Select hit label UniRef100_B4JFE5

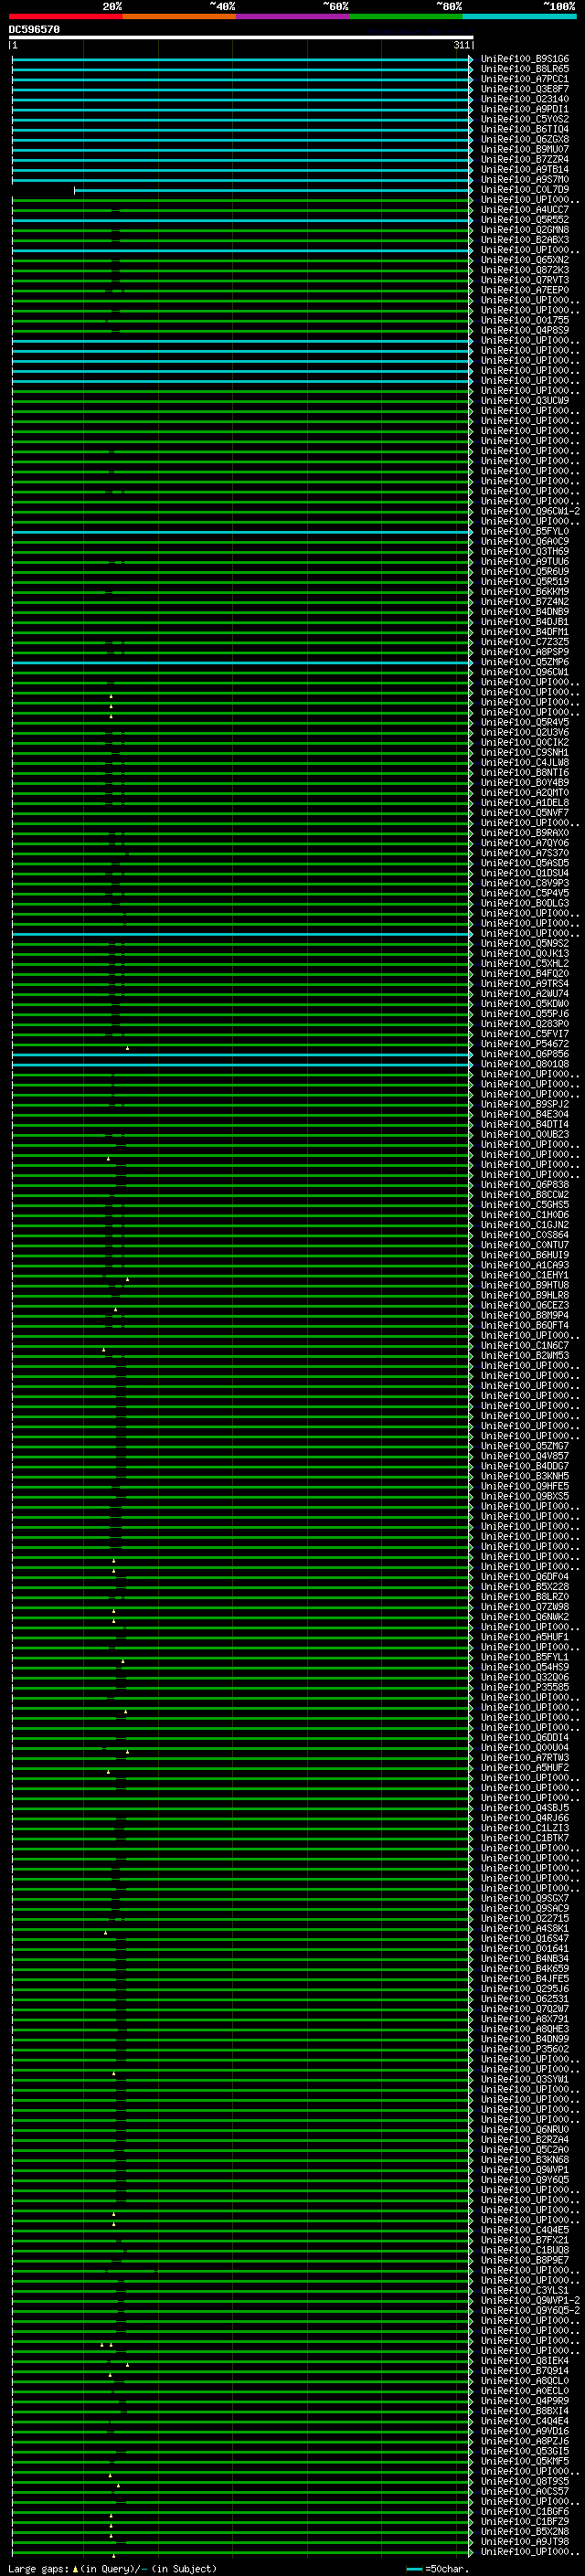(x=524, y=1980)
